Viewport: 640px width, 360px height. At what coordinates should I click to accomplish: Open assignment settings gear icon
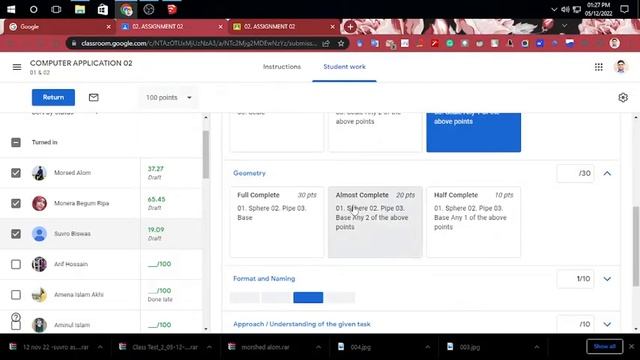click(623, 98)
